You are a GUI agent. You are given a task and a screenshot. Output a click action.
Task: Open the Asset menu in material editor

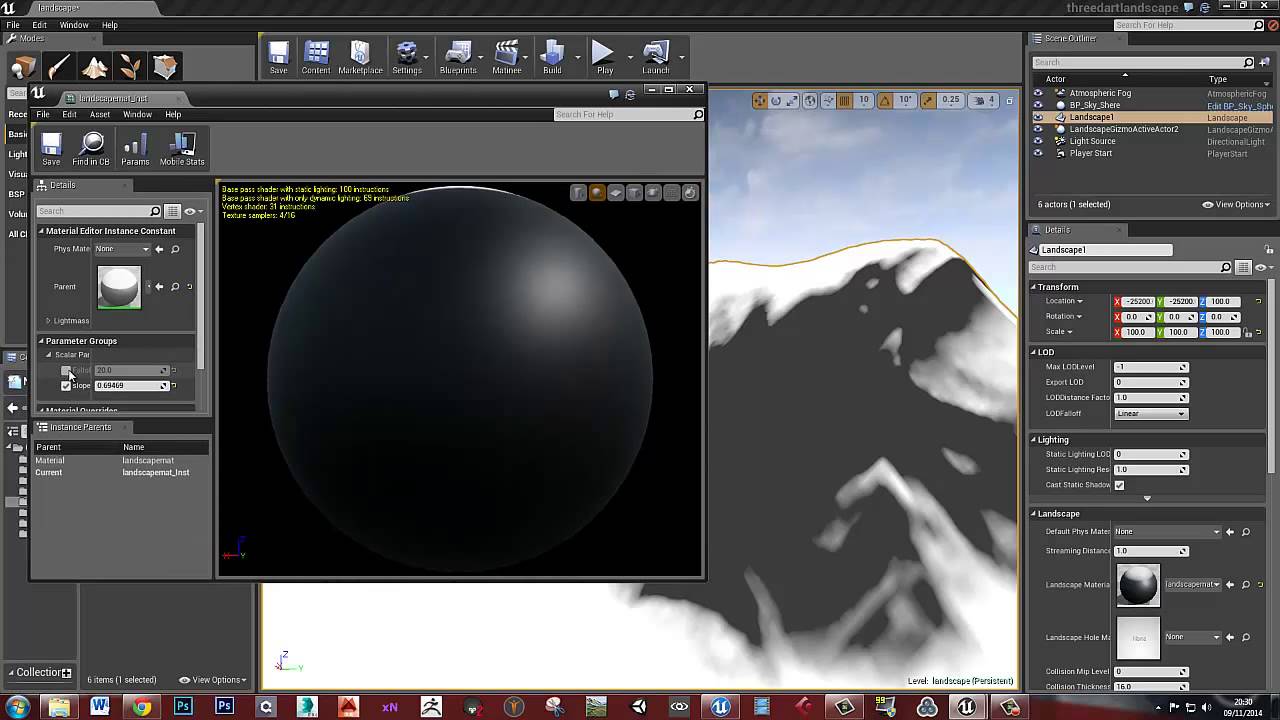point(100,114)
